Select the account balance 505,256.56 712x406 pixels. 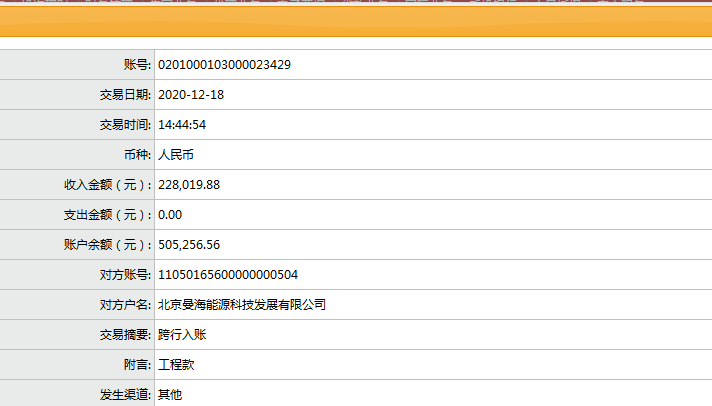[x=189, y=245]
